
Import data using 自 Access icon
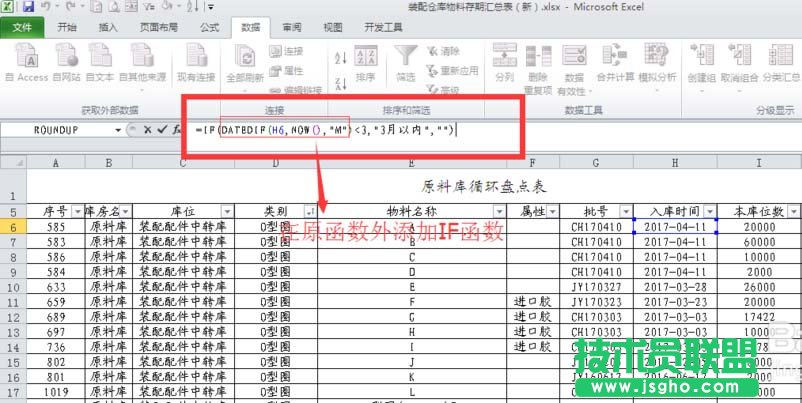[27, 62]
